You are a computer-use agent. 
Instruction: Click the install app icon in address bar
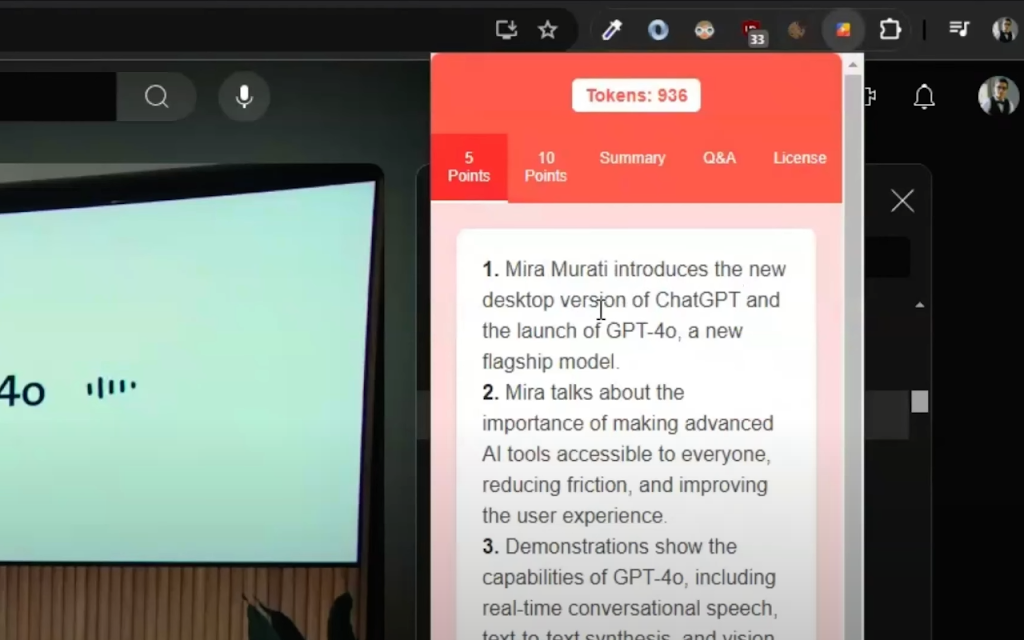coord(506,29)
